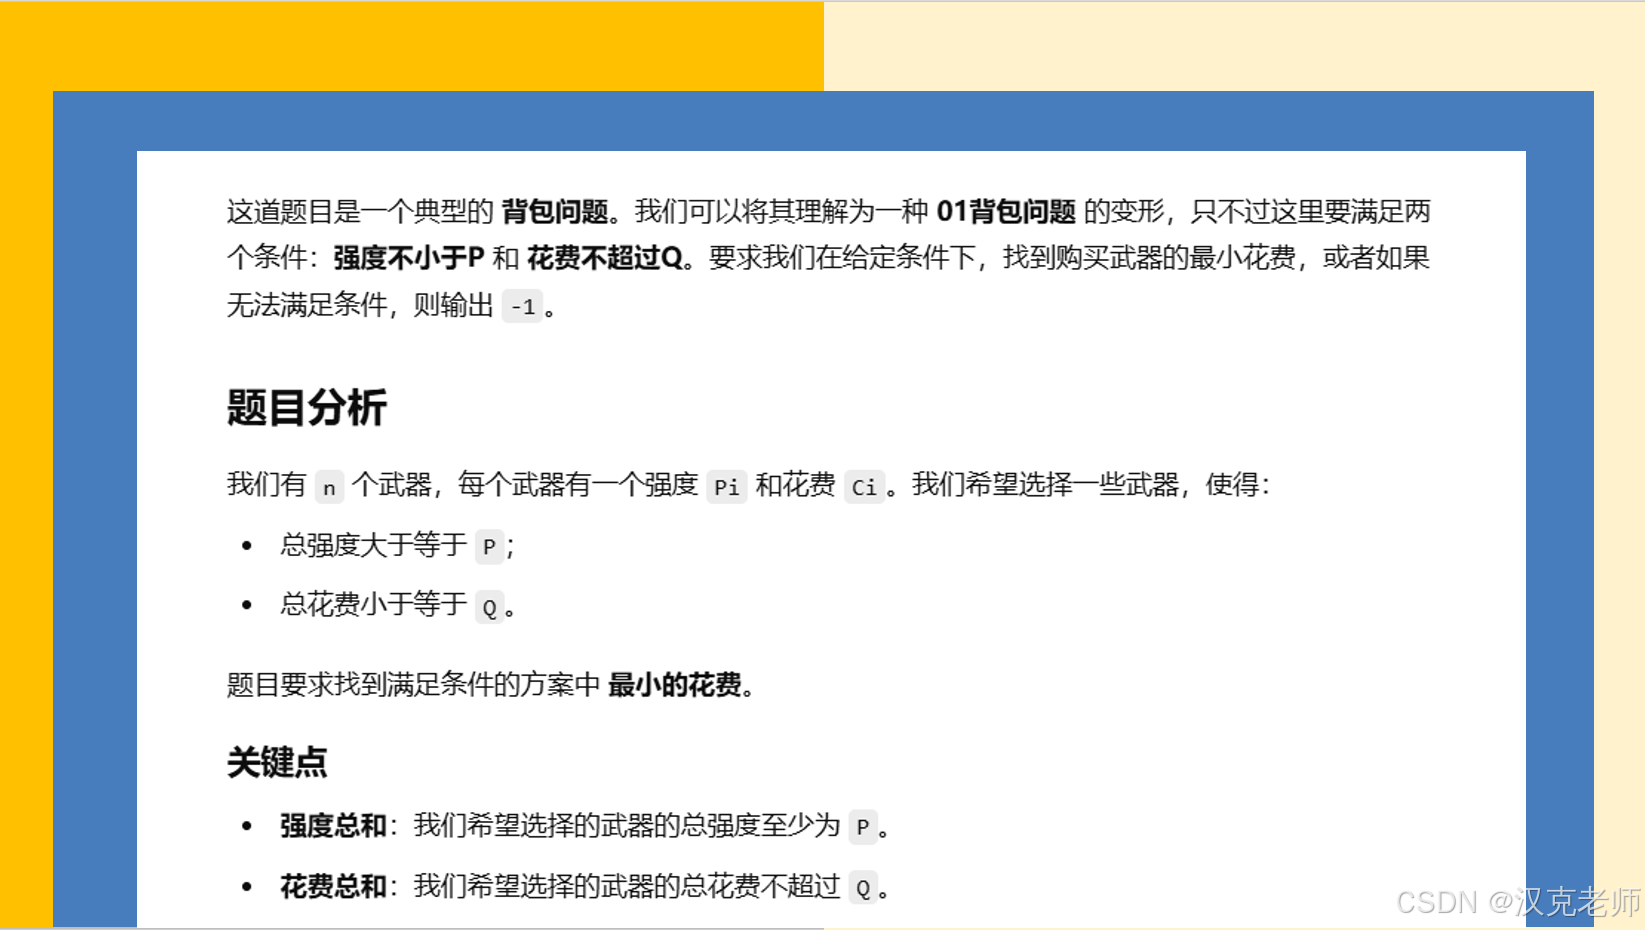Screen dimensions: 1645x930
Task: Click the Ci code badge
Action: tap(865, 488)
